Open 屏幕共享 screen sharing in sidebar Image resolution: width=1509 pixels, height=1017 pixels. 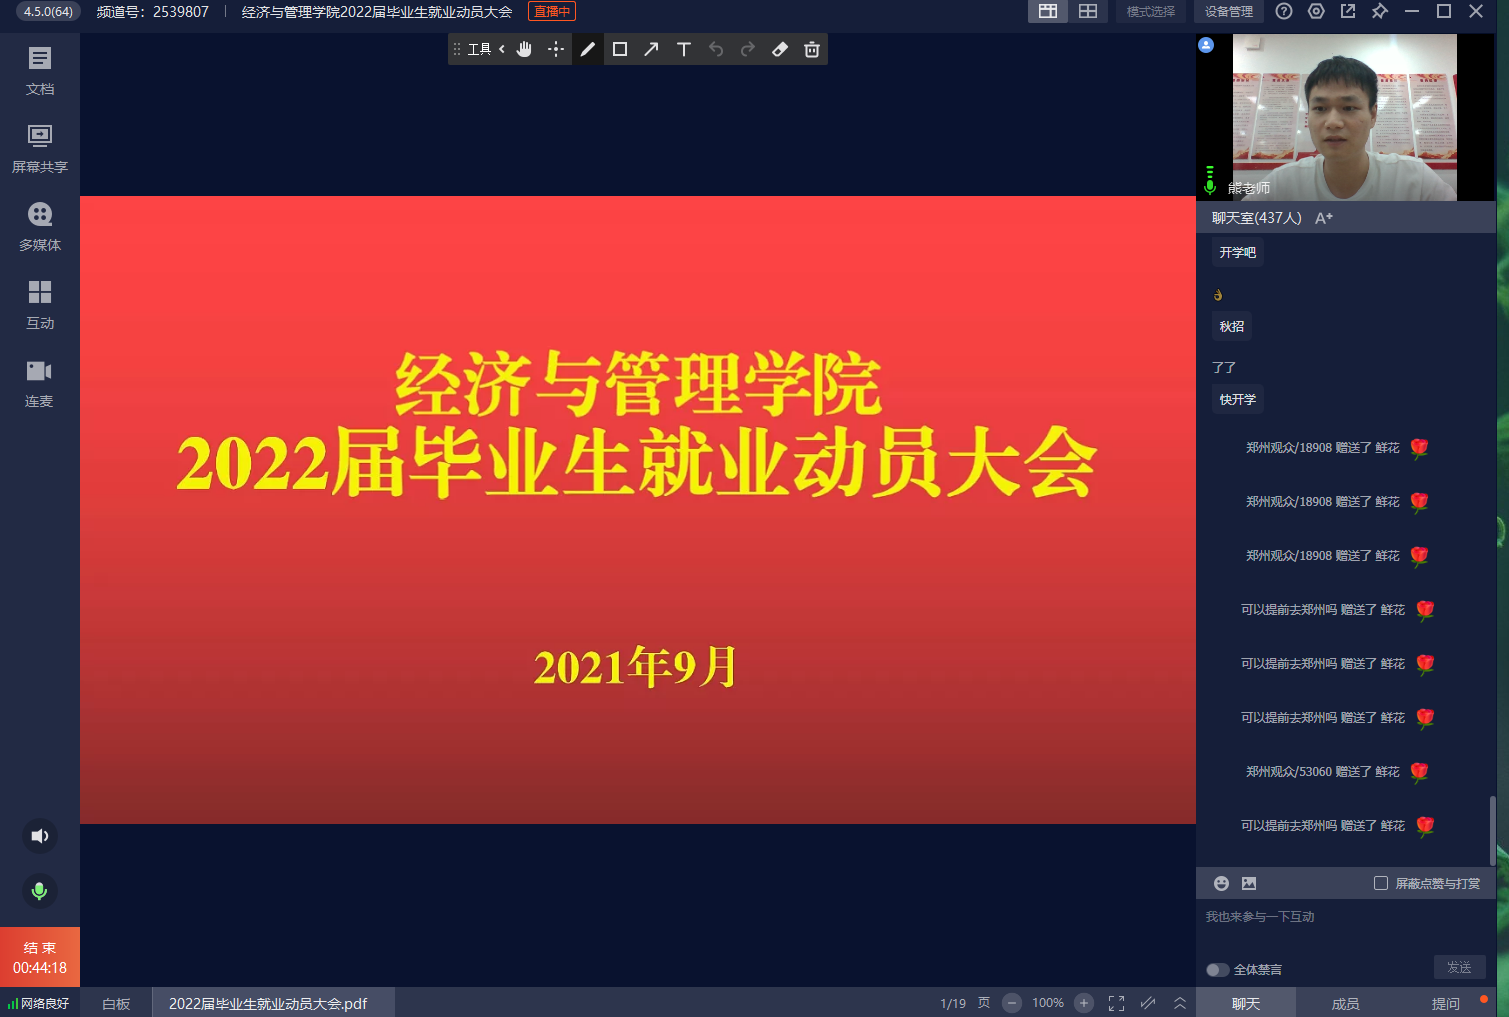[x=40, y=147]
